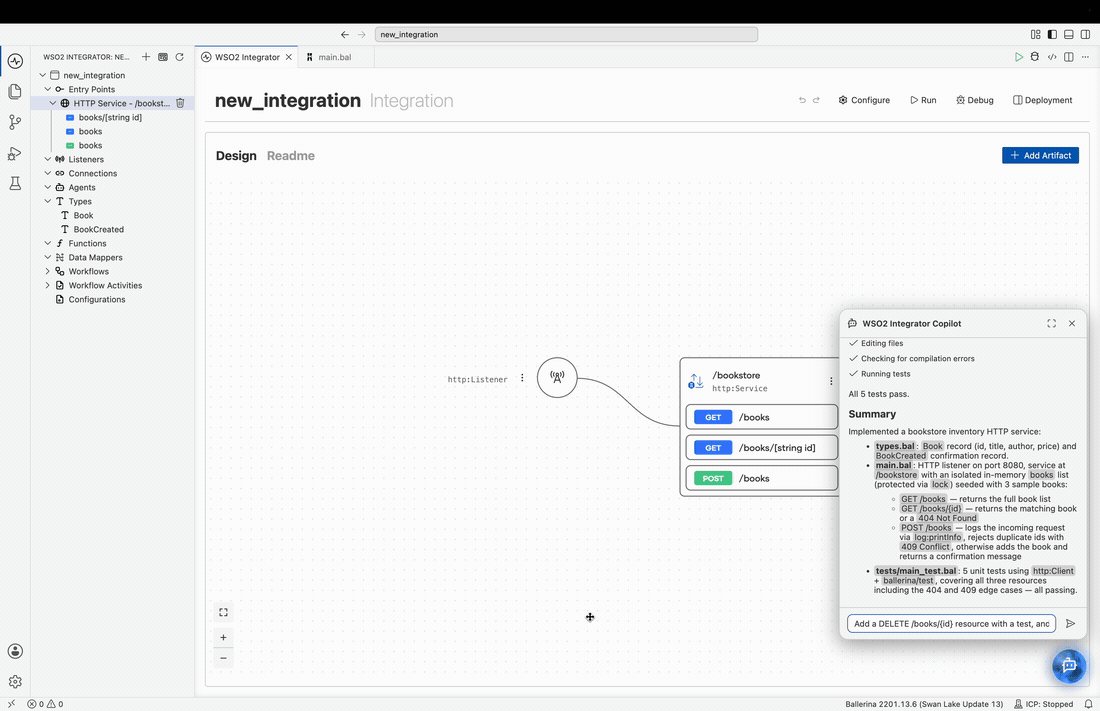The height and width of the screenshot is (711, 1100).
Task: Click the Debug button in the integration header
Action: [975, 100]
